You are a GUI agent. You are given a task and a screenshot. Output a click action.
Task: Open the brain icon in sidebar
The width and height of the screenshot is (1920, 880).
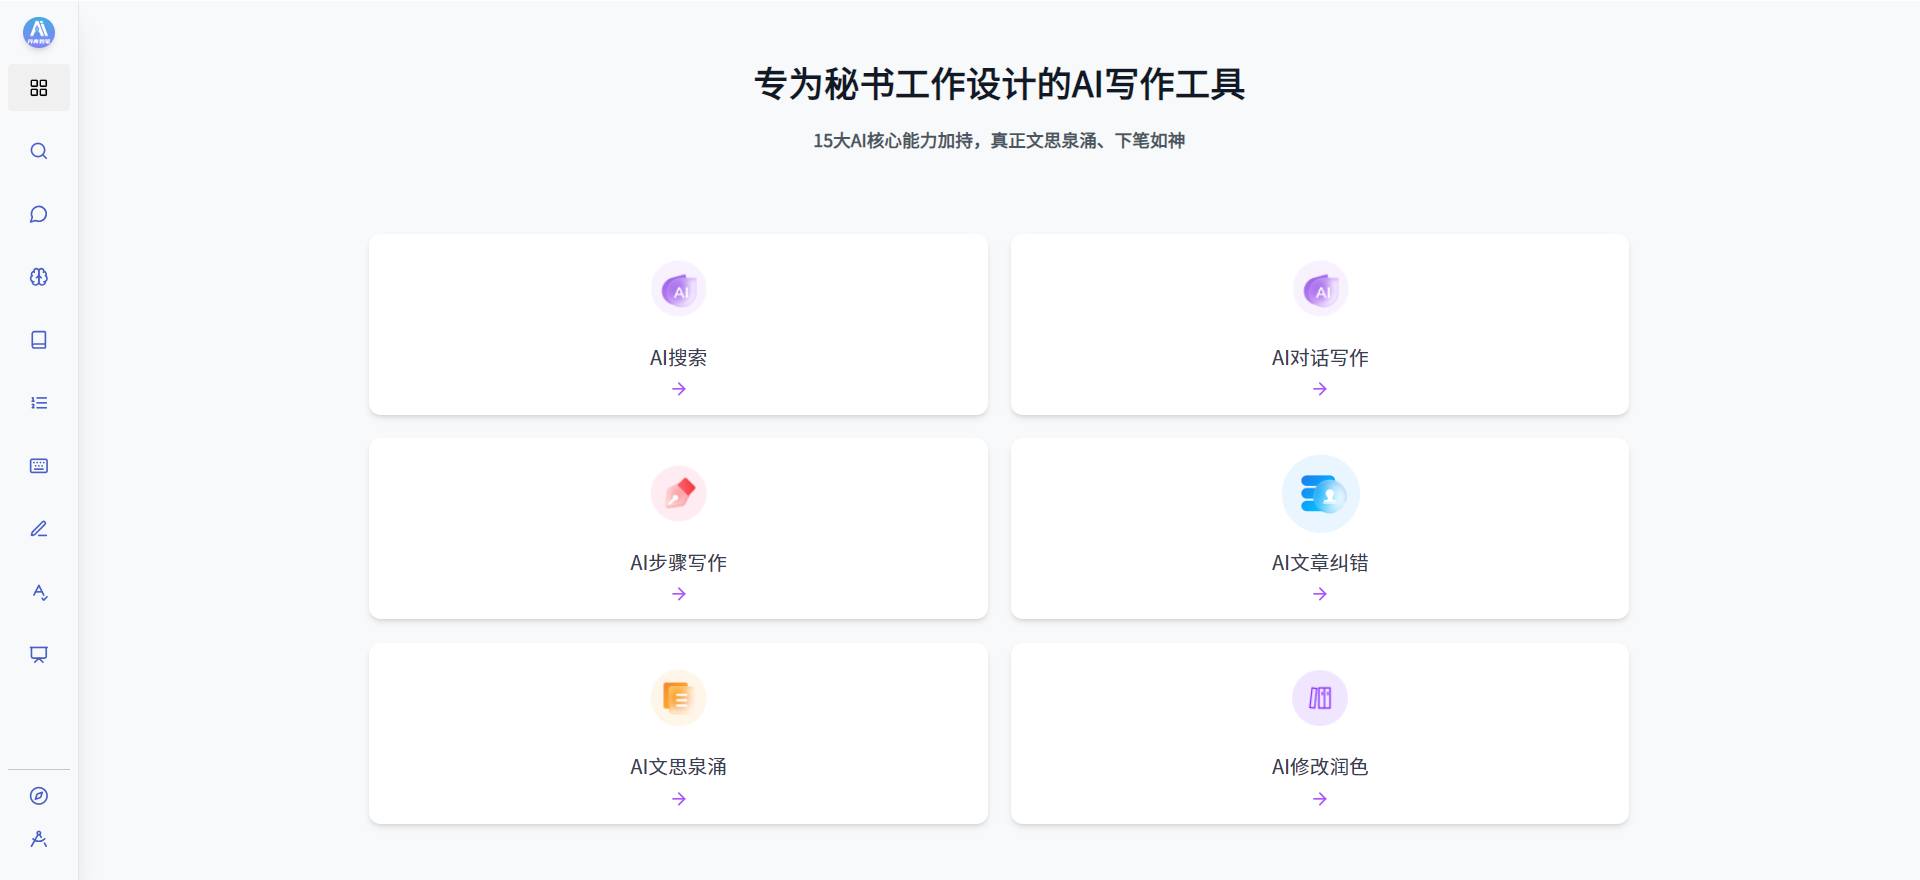pyautogui.click(x=39, y=277)
